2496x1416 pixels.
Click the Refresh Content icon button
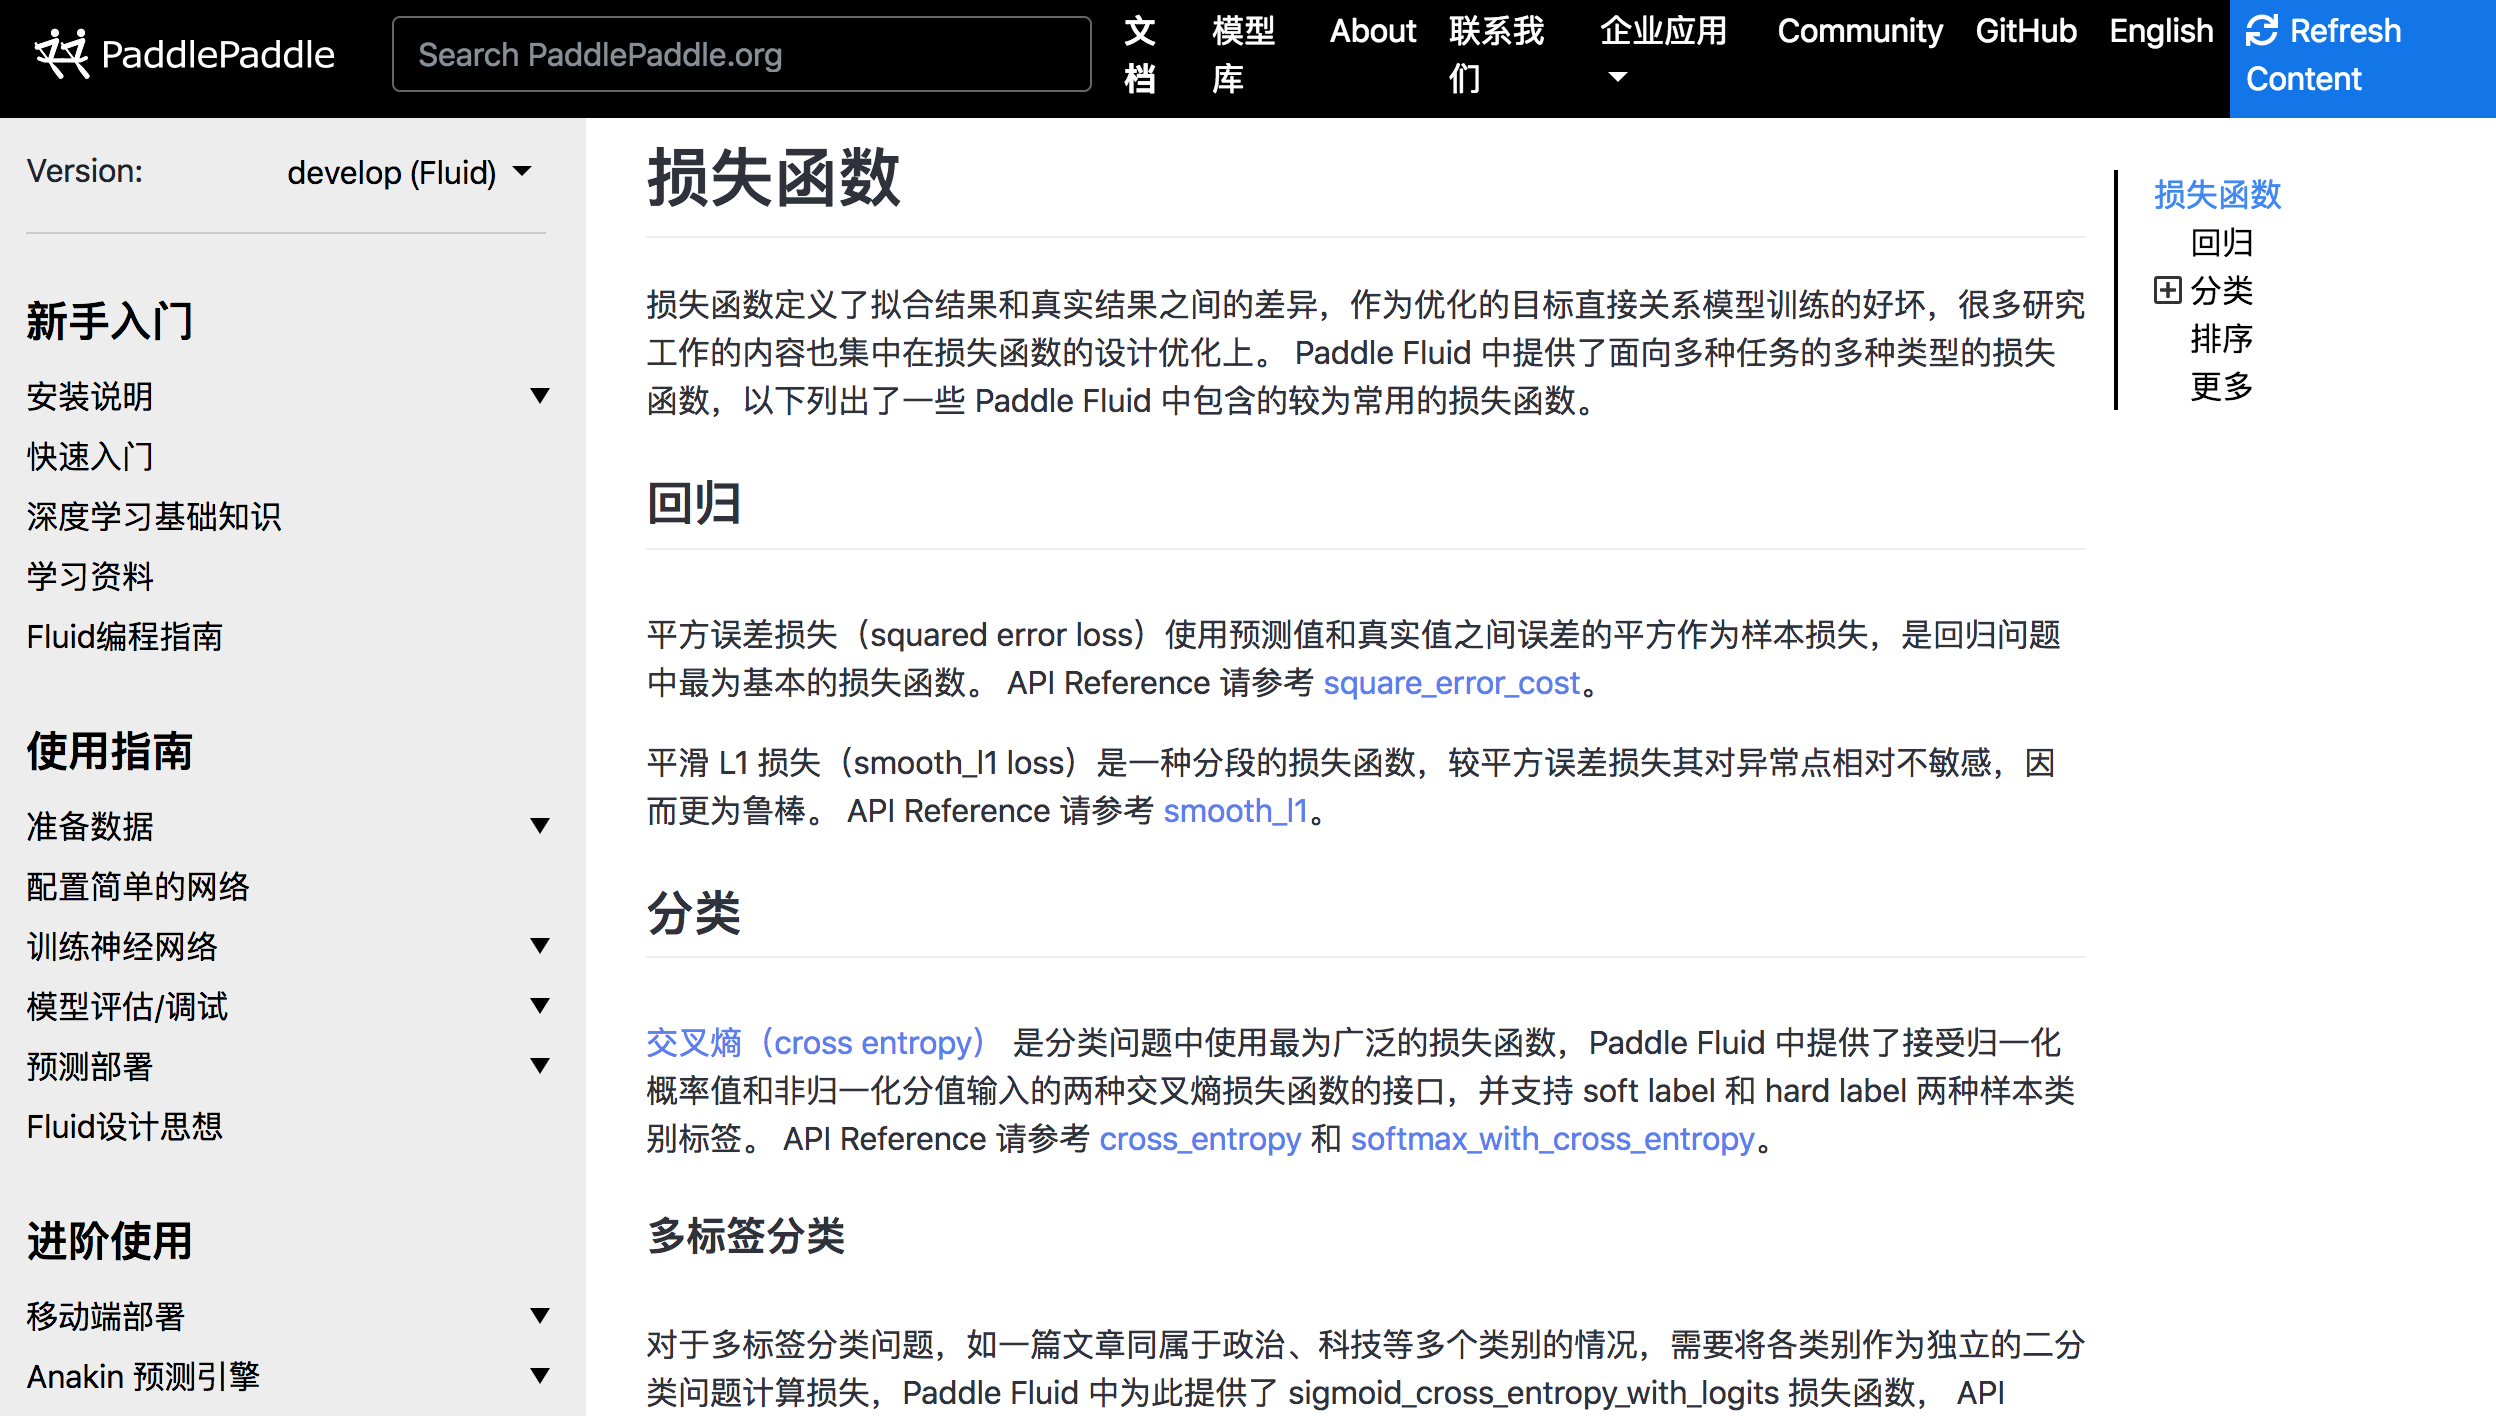(x=2261, y=31)
